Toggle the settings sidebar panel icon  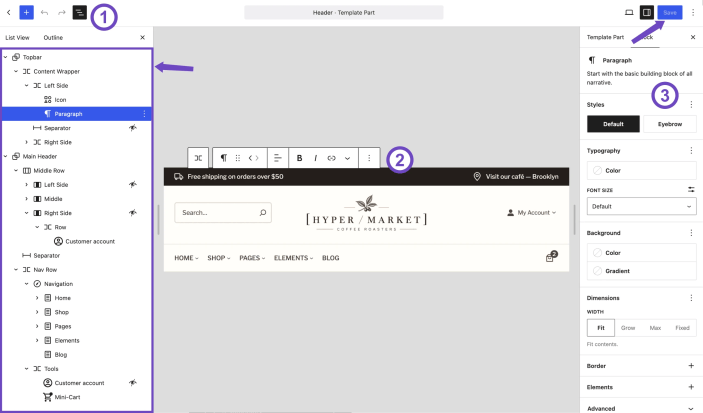click(647, 13)
